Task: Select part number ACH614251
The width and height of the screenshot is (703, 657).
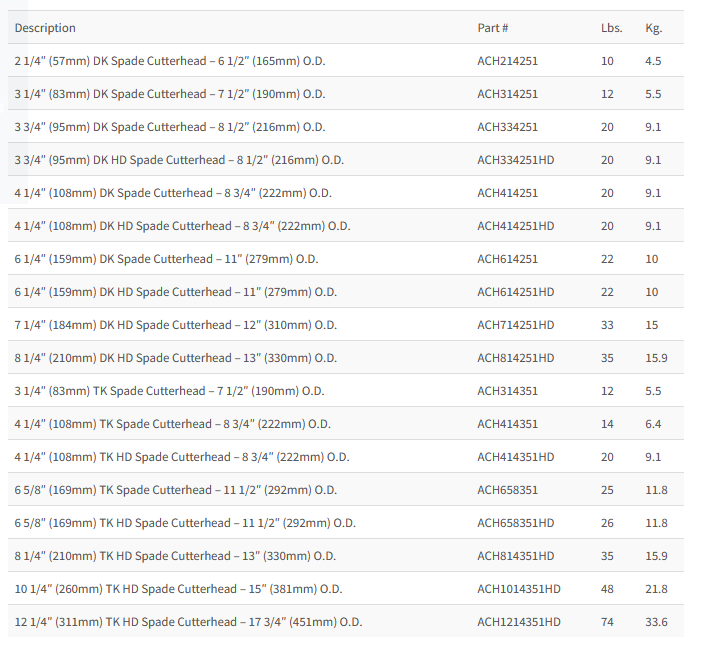Action: click(x=507, y=259)
